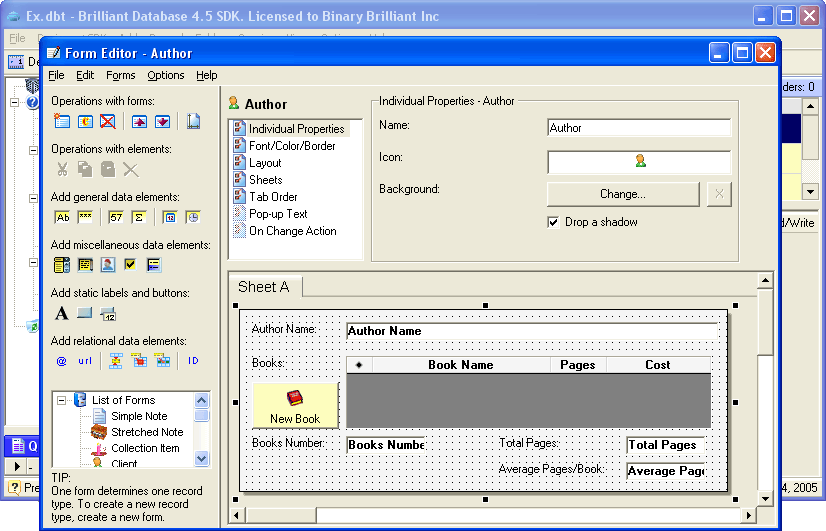Screen dimensions: 826x531
Task: Open the Options menu
Action: [x=166, y=75]
